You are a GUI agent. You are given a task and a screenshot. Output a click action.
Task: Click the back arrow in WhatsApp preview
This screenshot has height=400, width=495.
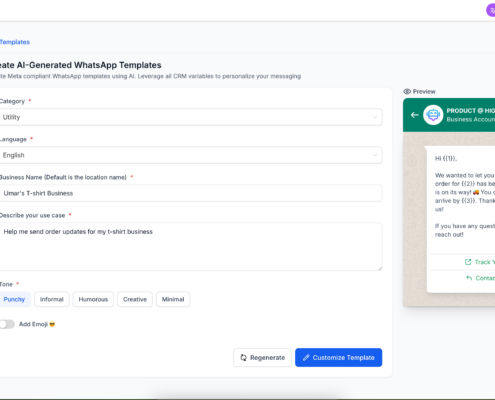click(x=414, y=115)
